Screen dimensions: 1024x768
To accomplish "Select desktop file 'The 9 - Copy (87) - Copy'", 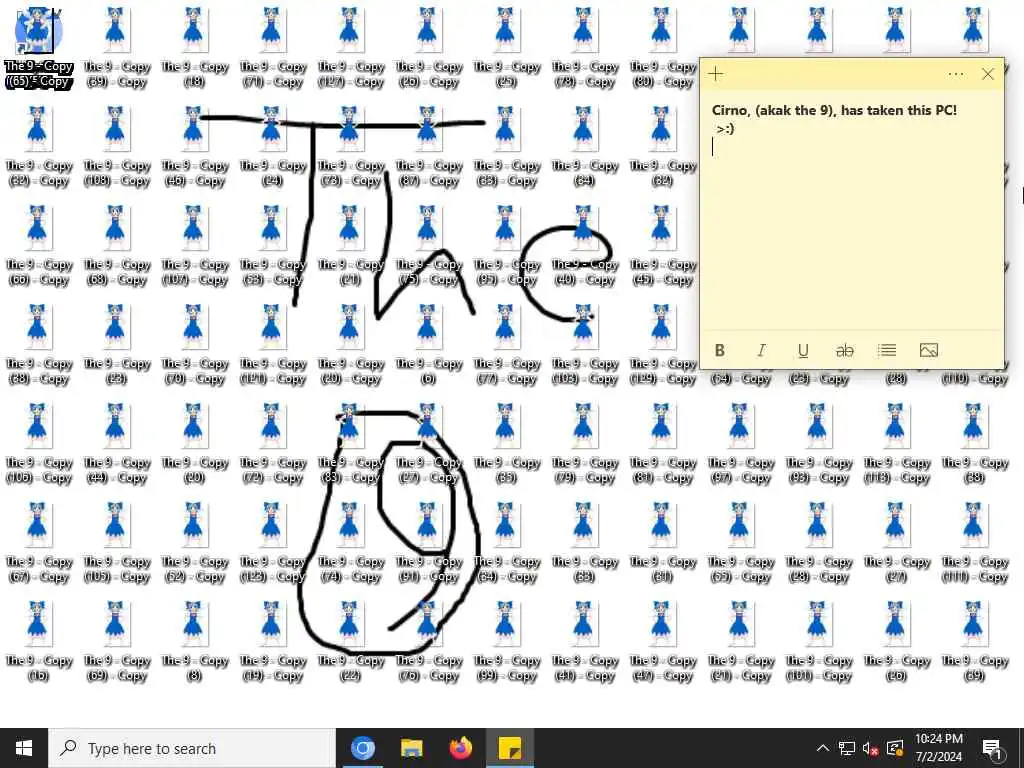I will [428, 146].
